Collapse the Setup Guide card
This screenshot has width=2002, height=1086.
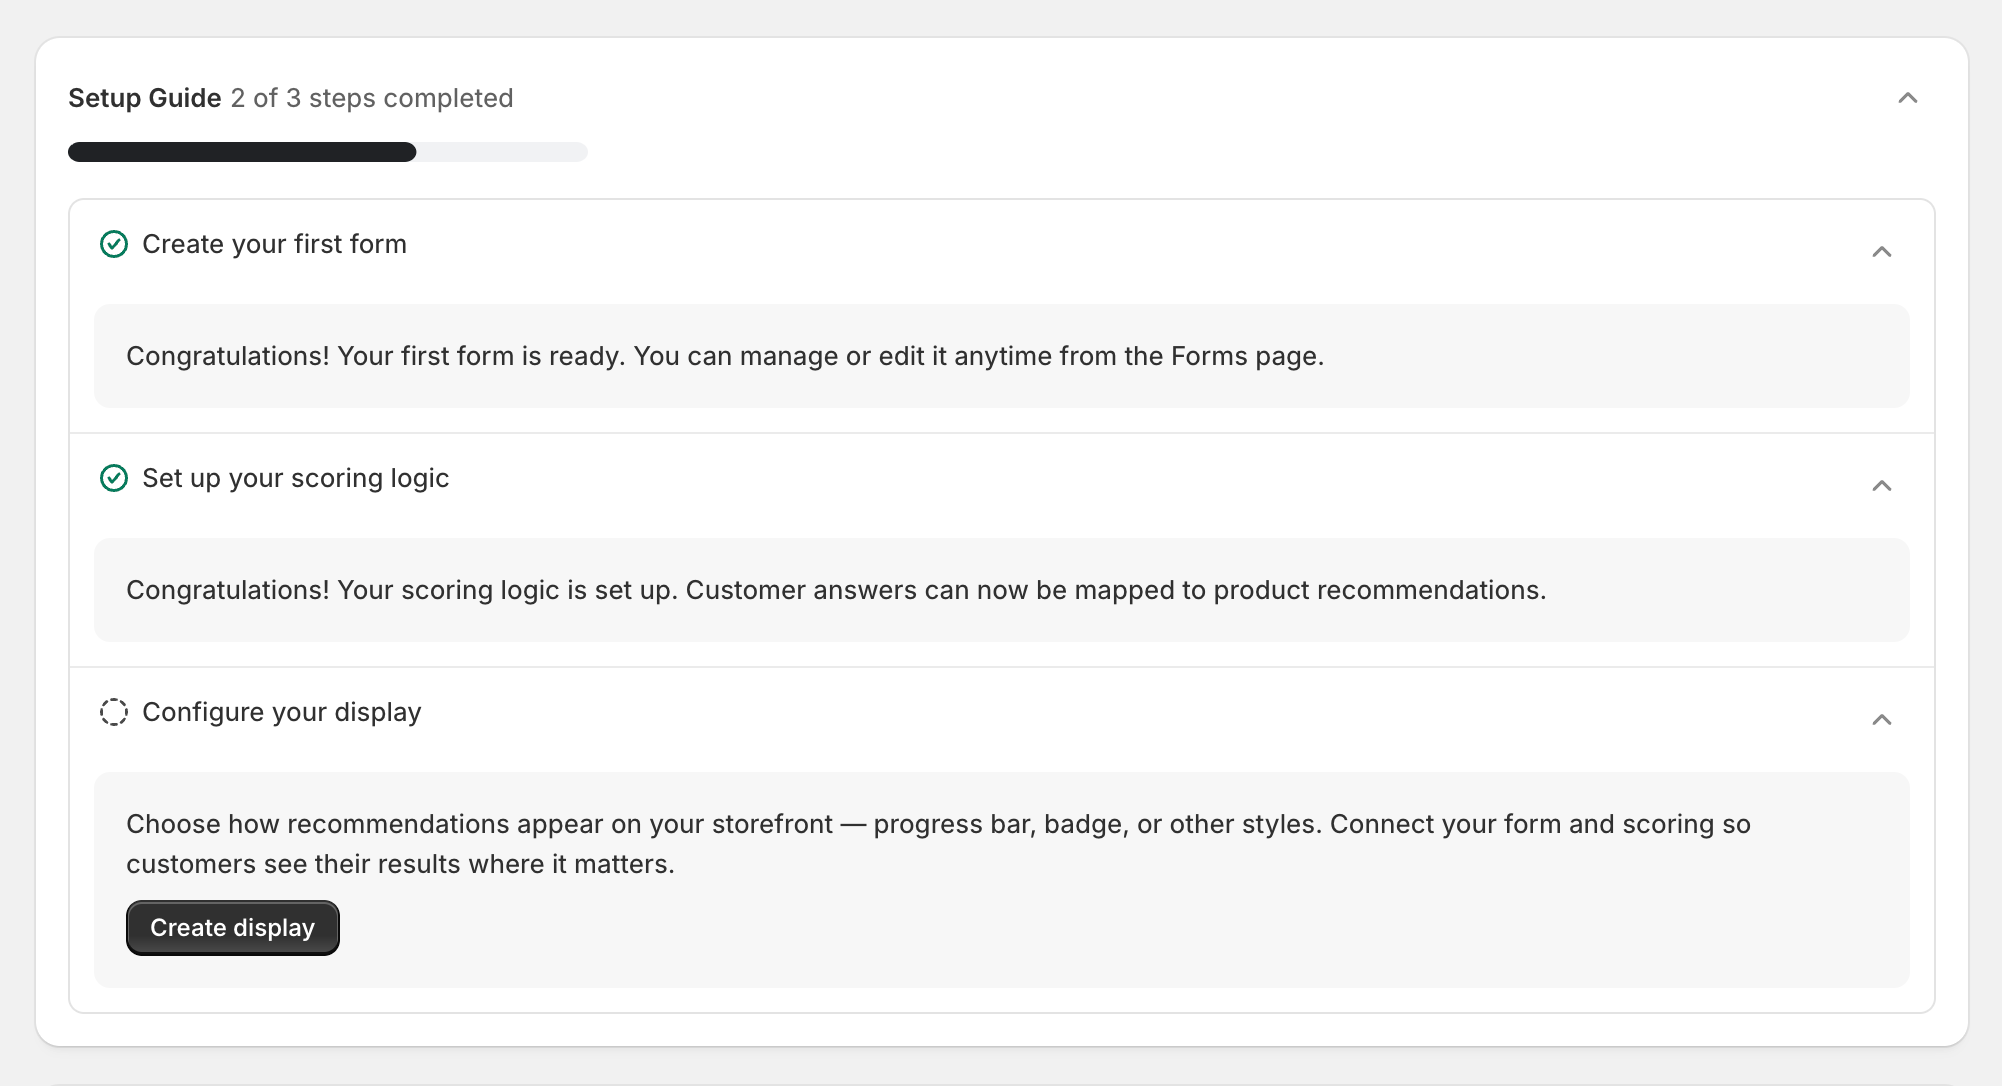tap(1907, 98)
